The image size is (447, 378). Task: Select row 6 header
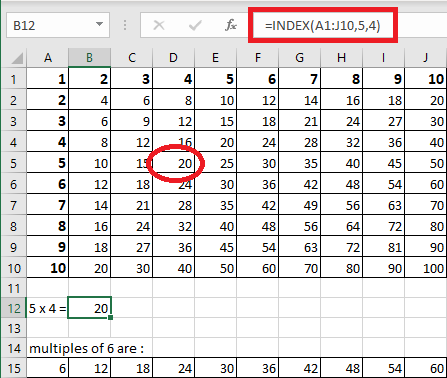click(14, 184)
